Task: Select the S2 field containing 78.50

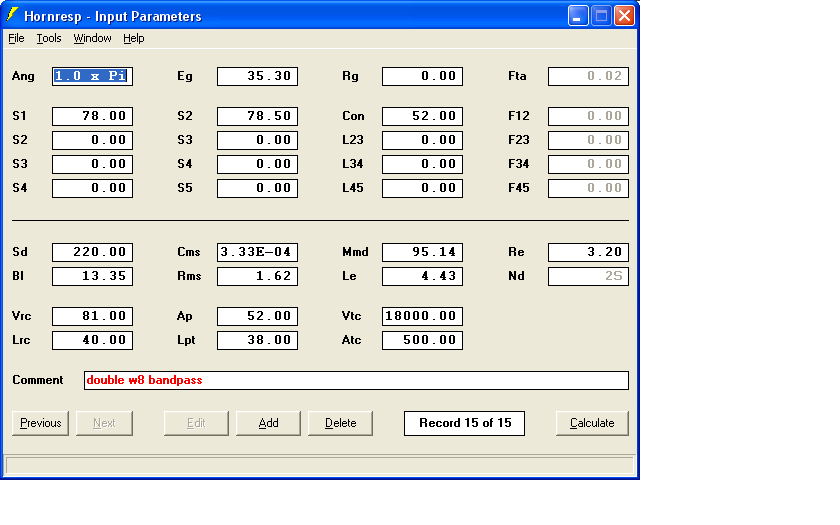Action: pyautogui.click(x=257, y=116)
